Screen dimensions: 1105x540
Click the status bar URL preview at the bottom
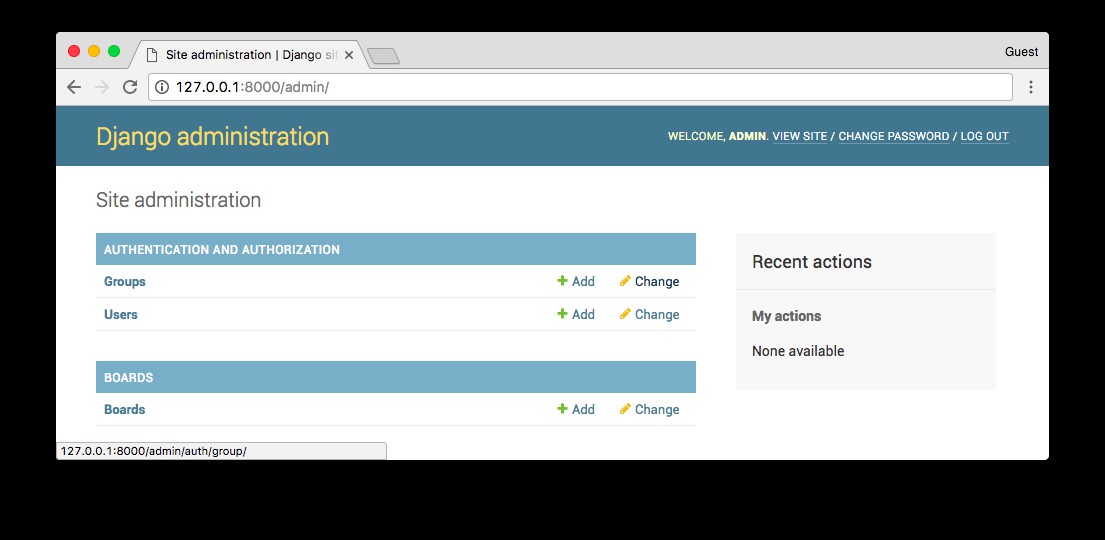pyautogui.click(x=221, y=451)
